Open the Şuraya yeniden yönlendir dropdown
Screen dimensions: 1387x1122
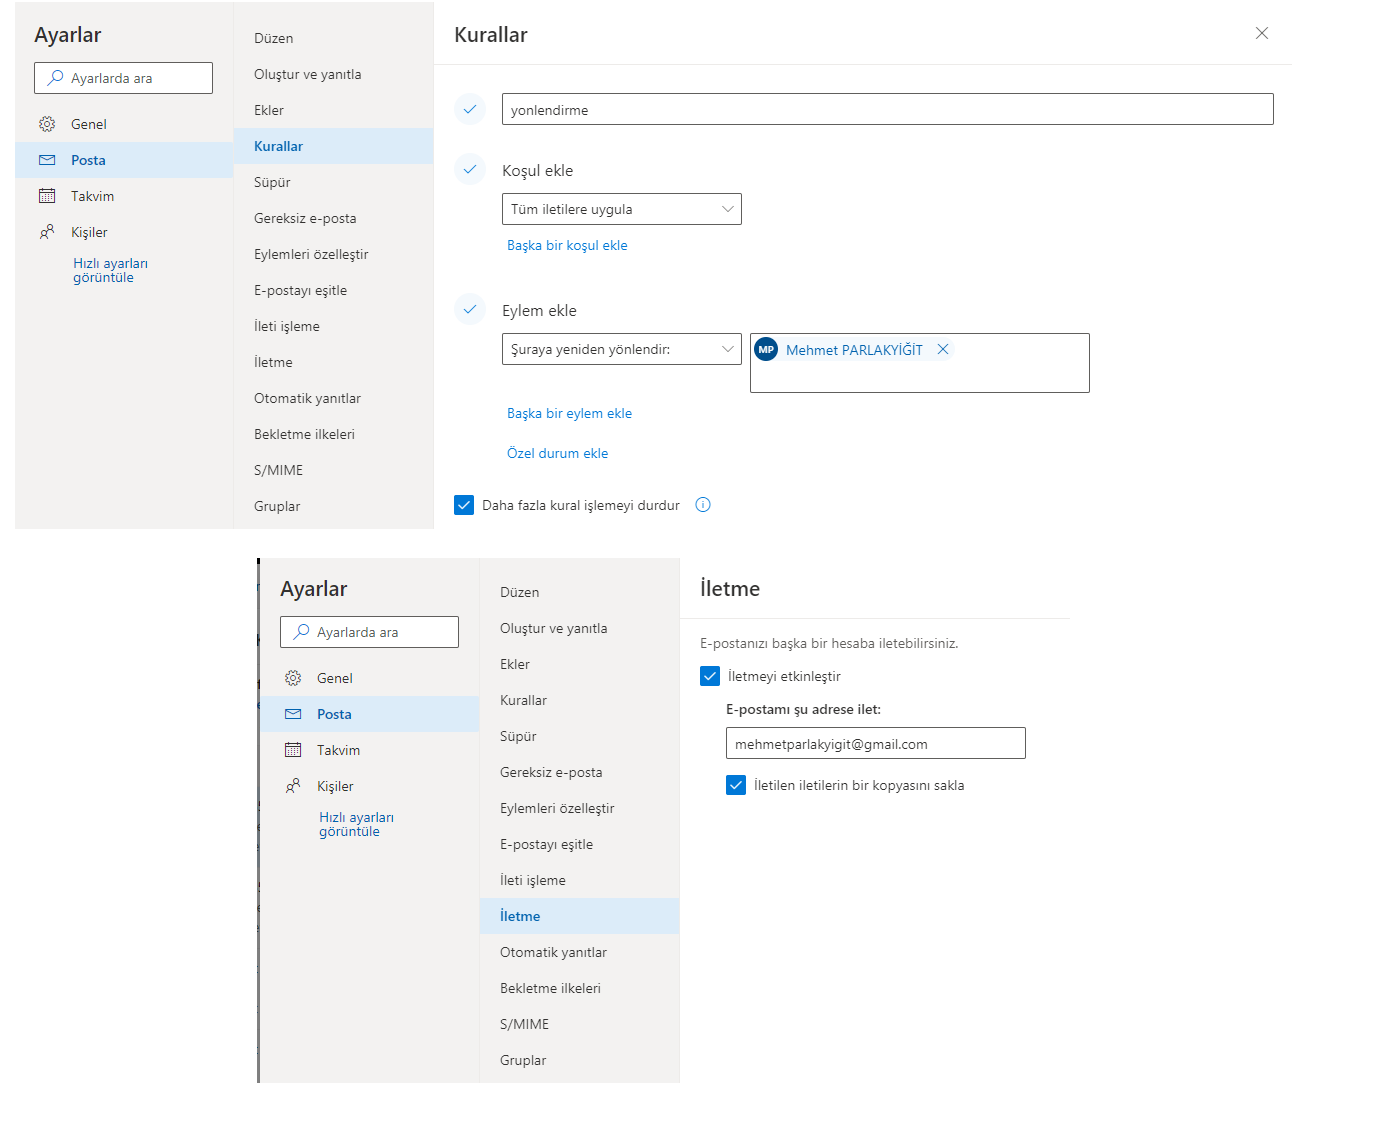[x=622, y=349]
